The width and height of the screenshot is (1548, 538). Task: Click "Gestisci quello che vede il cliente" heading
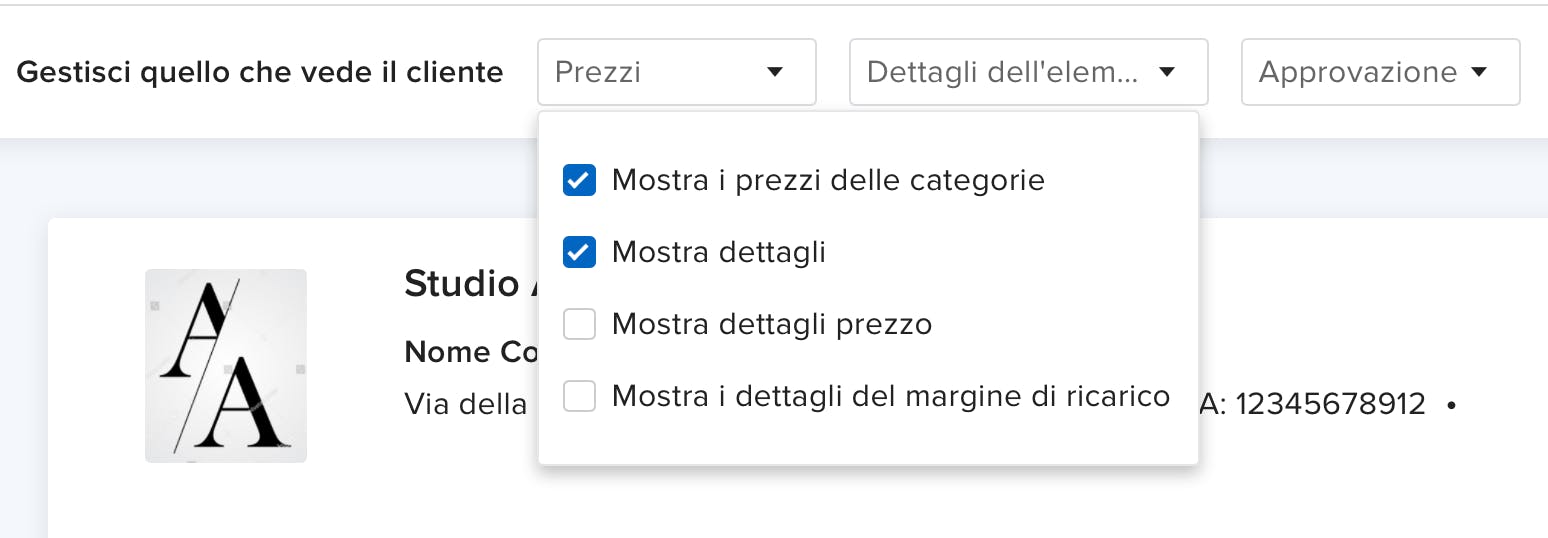[260, 72]
